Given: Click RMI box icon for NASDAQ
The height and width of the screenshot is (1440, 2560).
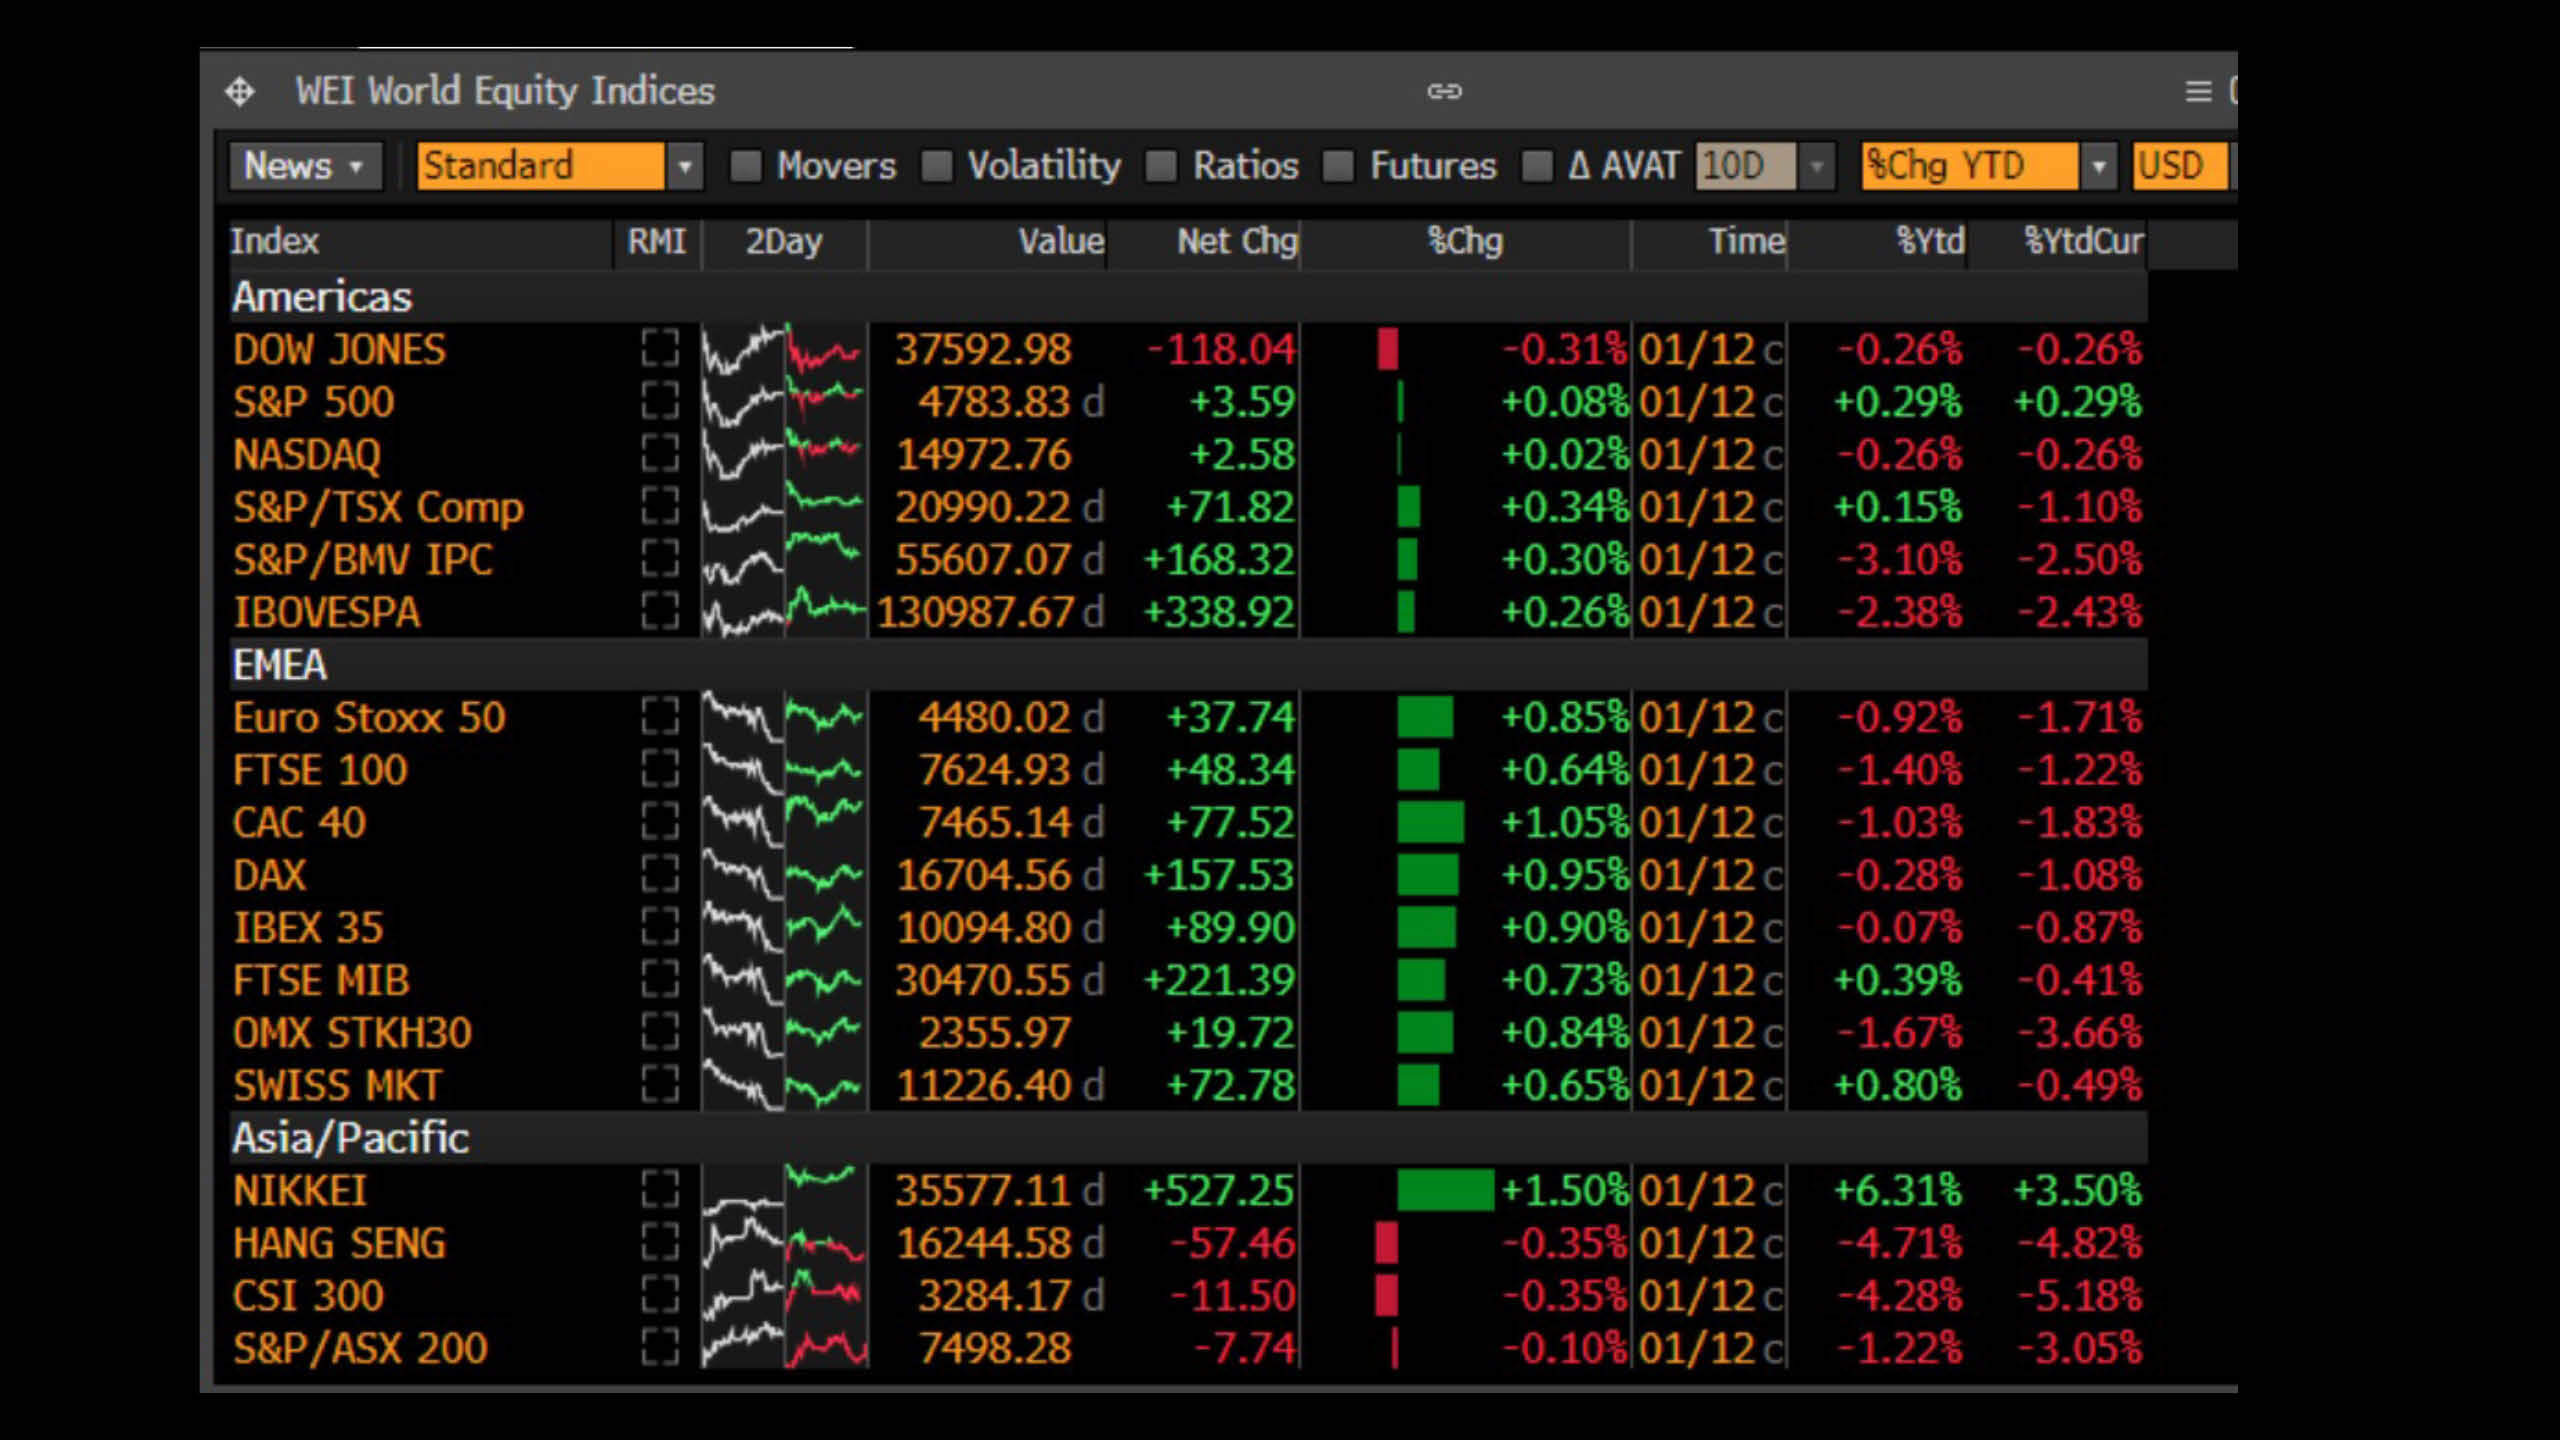Looking at the screenshot, I should point(660,454).
